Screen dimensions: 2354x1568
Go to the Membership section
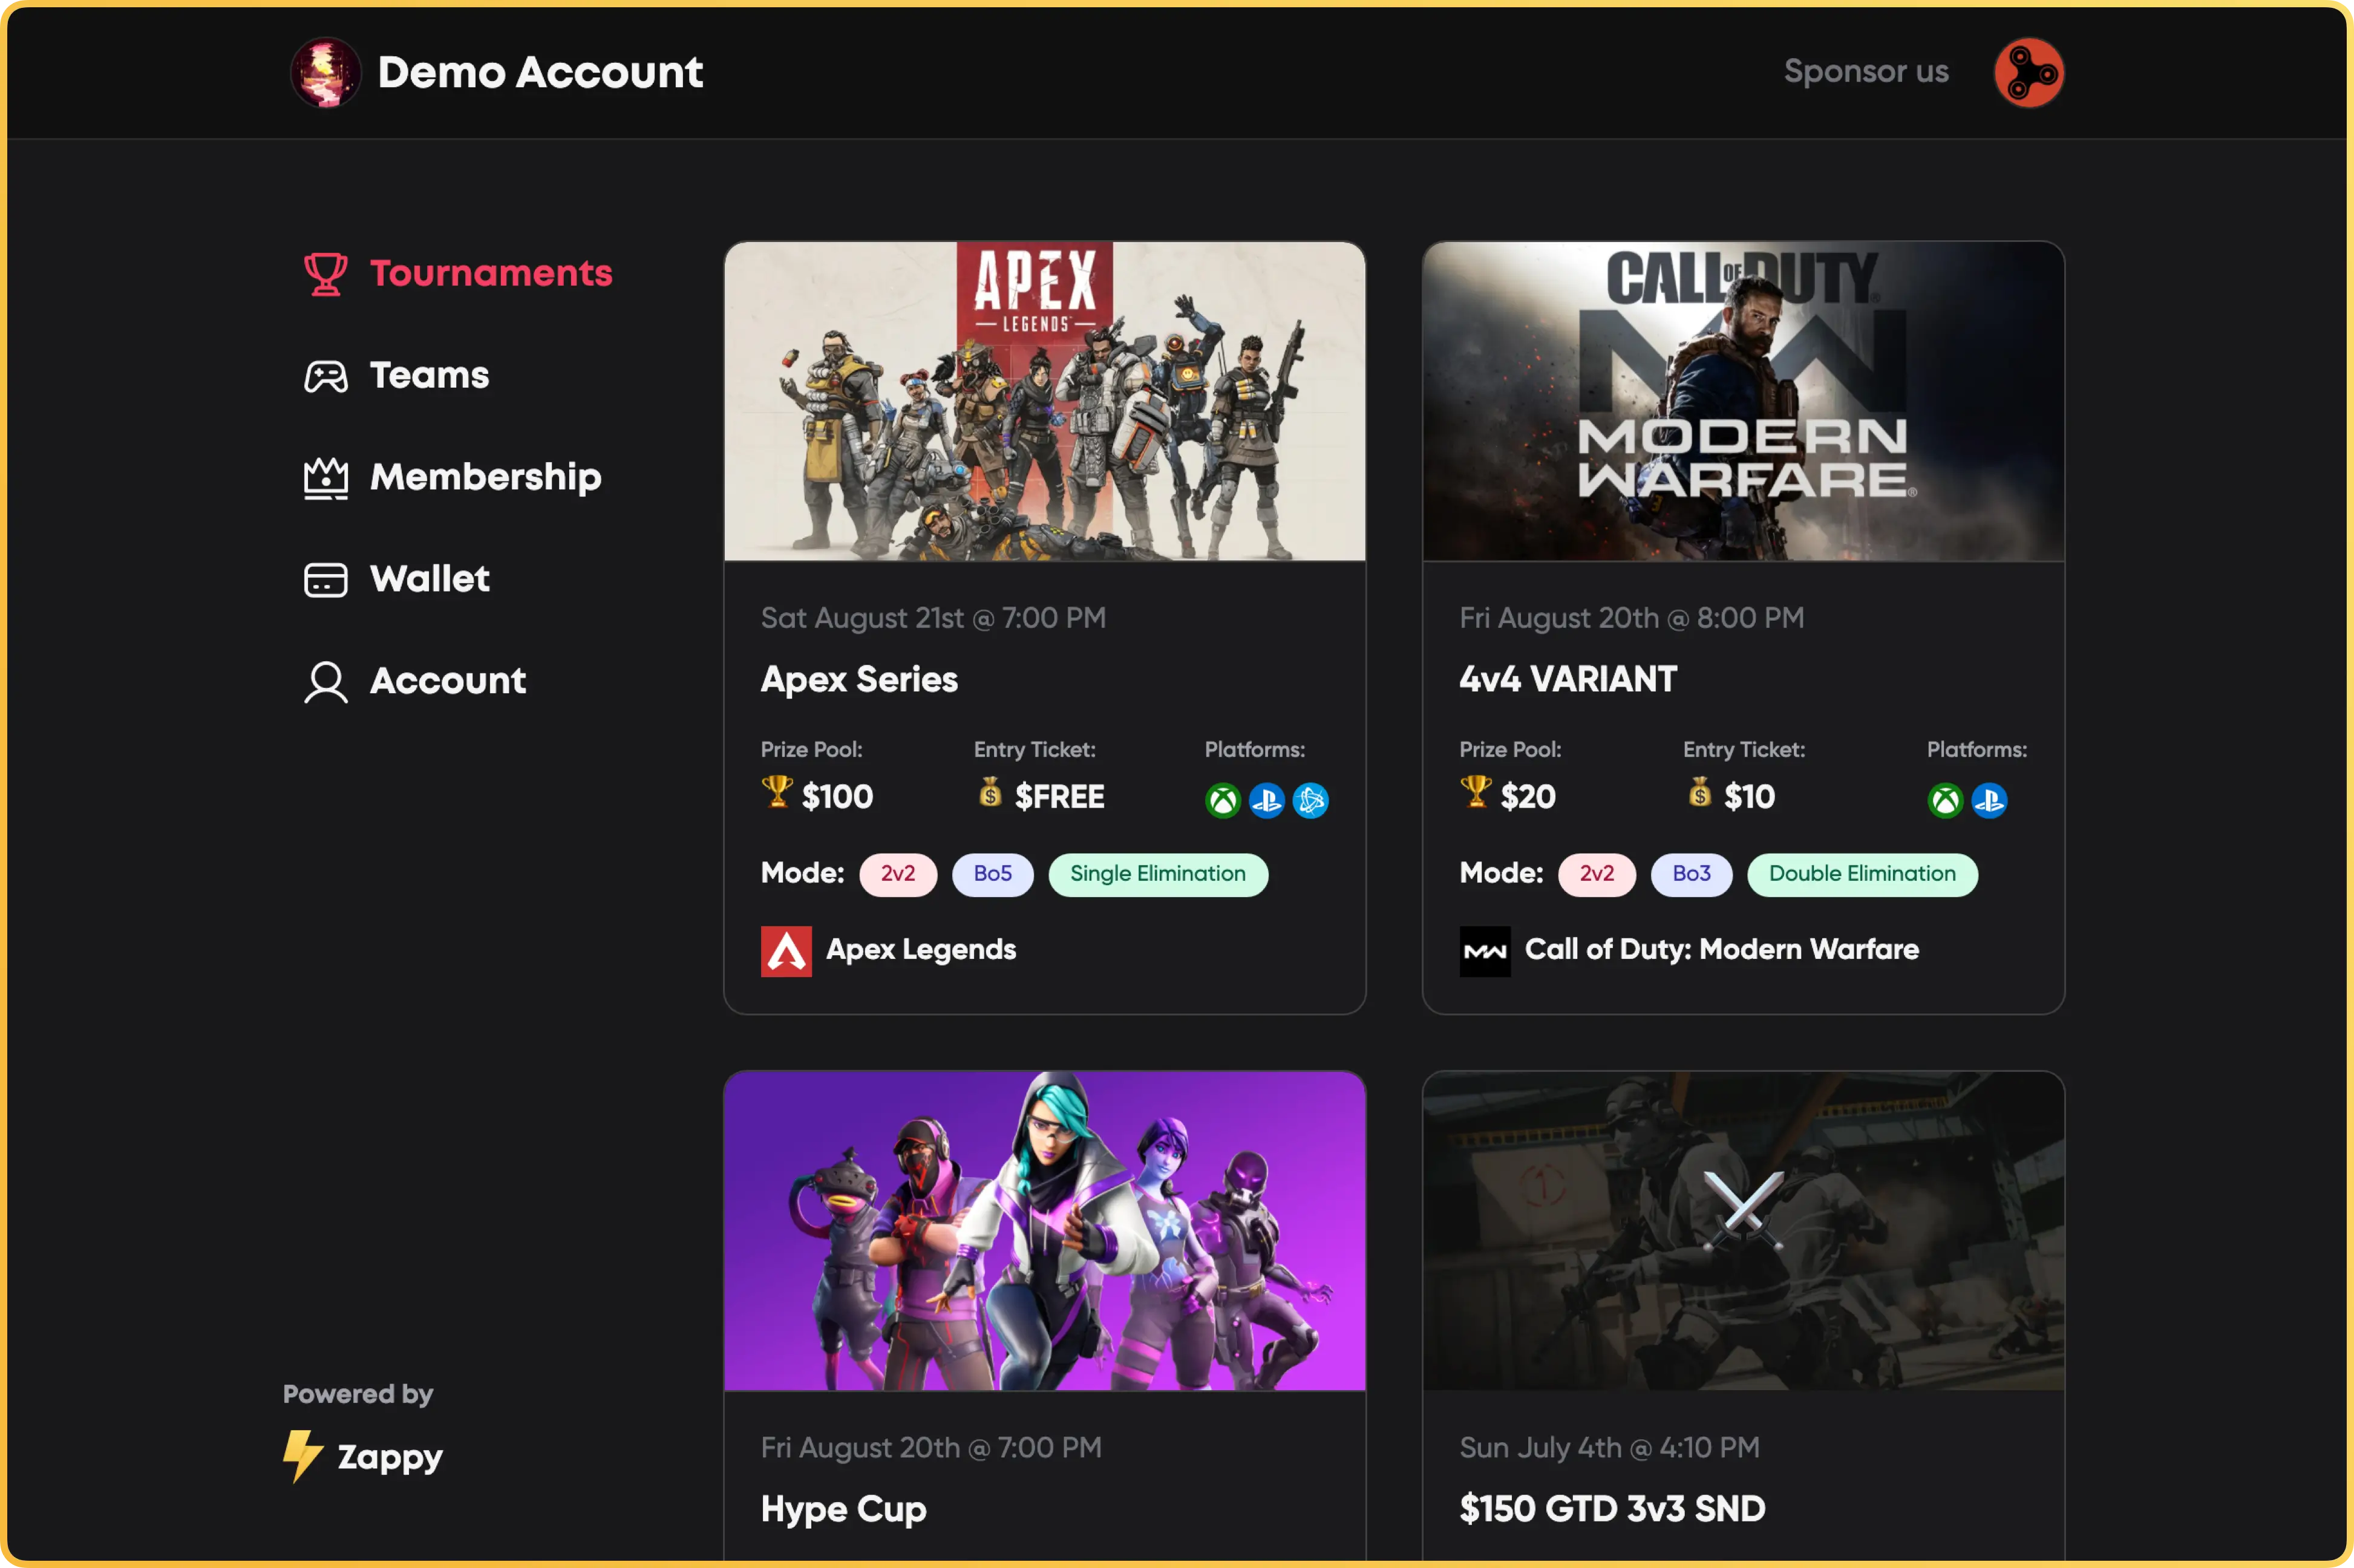(485, 477)
